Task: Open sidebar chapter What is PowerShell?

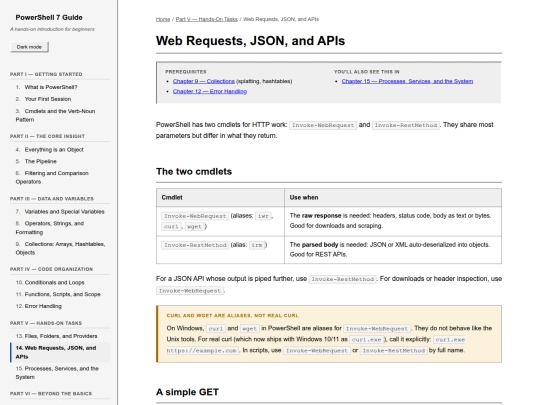Action: point(51,87)
